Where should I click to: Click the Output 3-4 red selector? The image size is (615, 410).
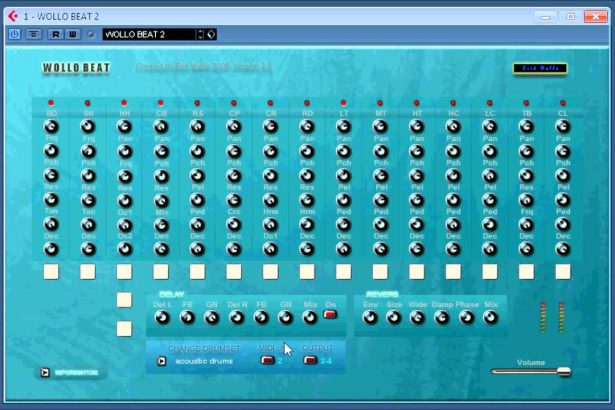(310, 361)
